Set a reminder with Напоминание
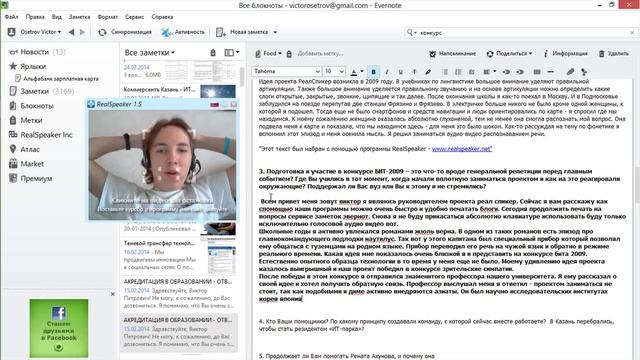The width and height of the screenshot is (640, 360). tap(453, 53)
